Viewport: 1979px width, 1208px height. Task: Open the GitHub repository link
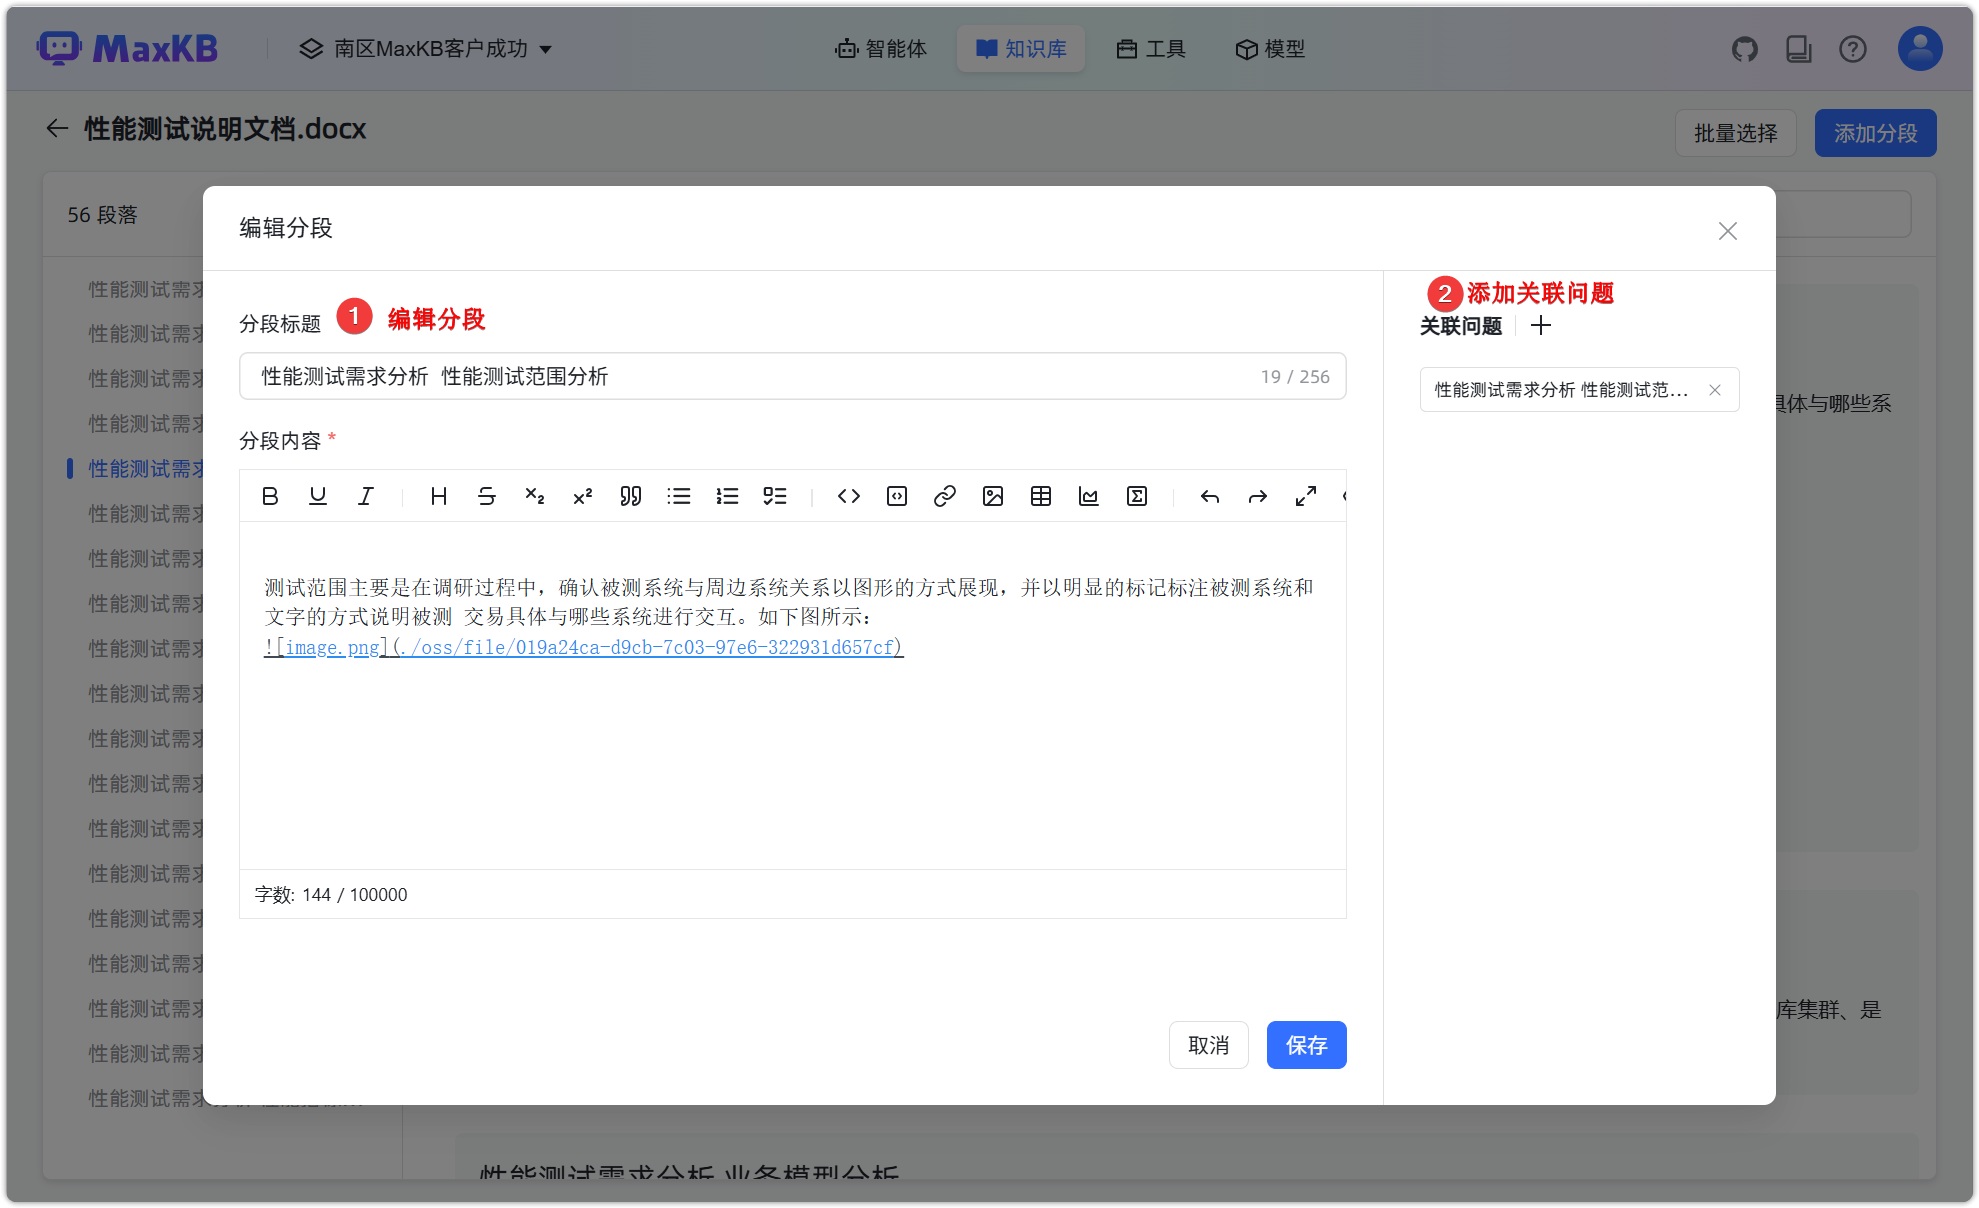tap(1745, 48)
